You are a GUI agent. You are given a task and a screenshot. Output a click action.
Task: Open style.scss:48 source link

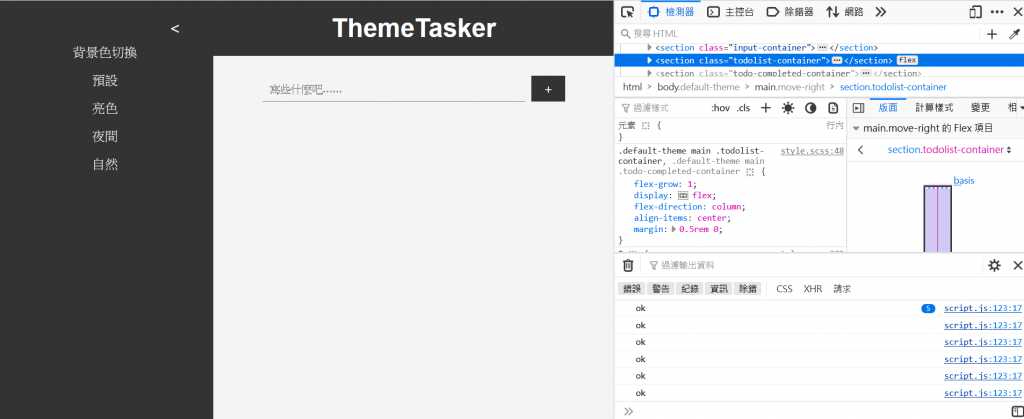812,151
